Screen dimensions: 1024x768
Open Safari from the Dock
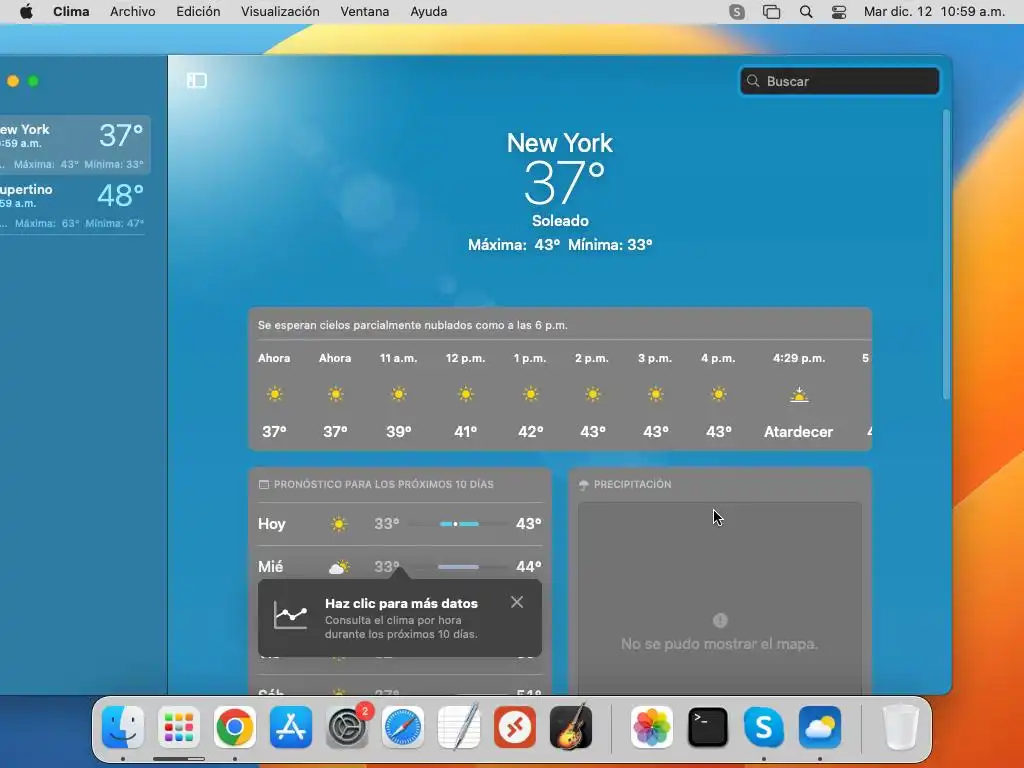403,727
